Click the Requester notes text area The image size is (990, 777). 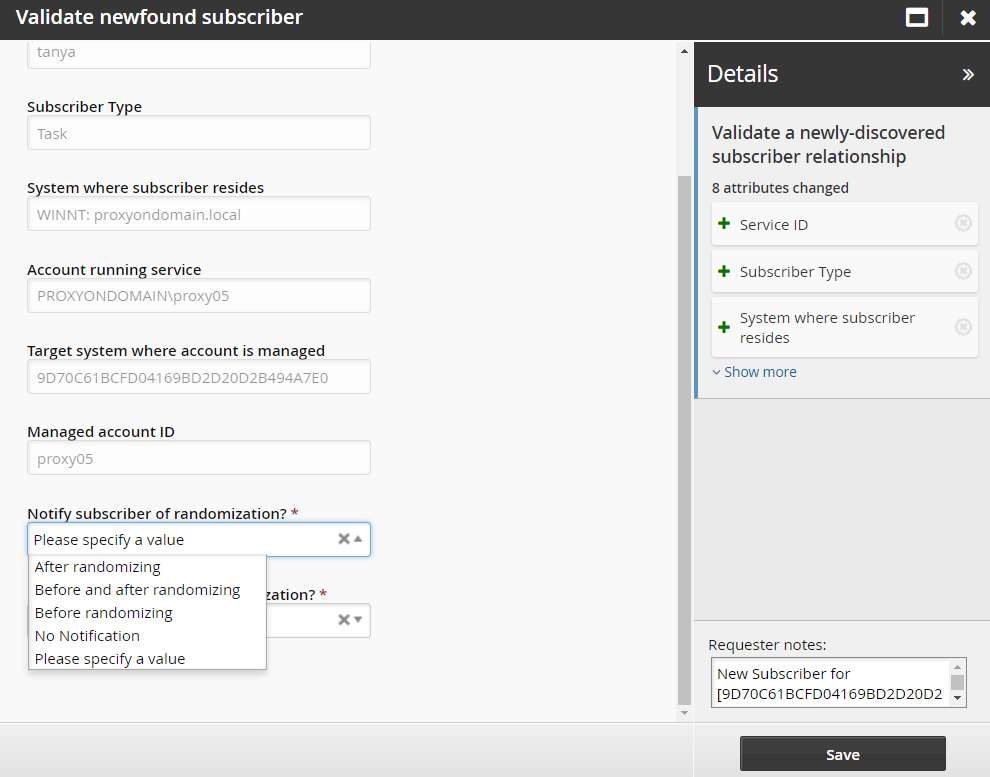[830, 683]
